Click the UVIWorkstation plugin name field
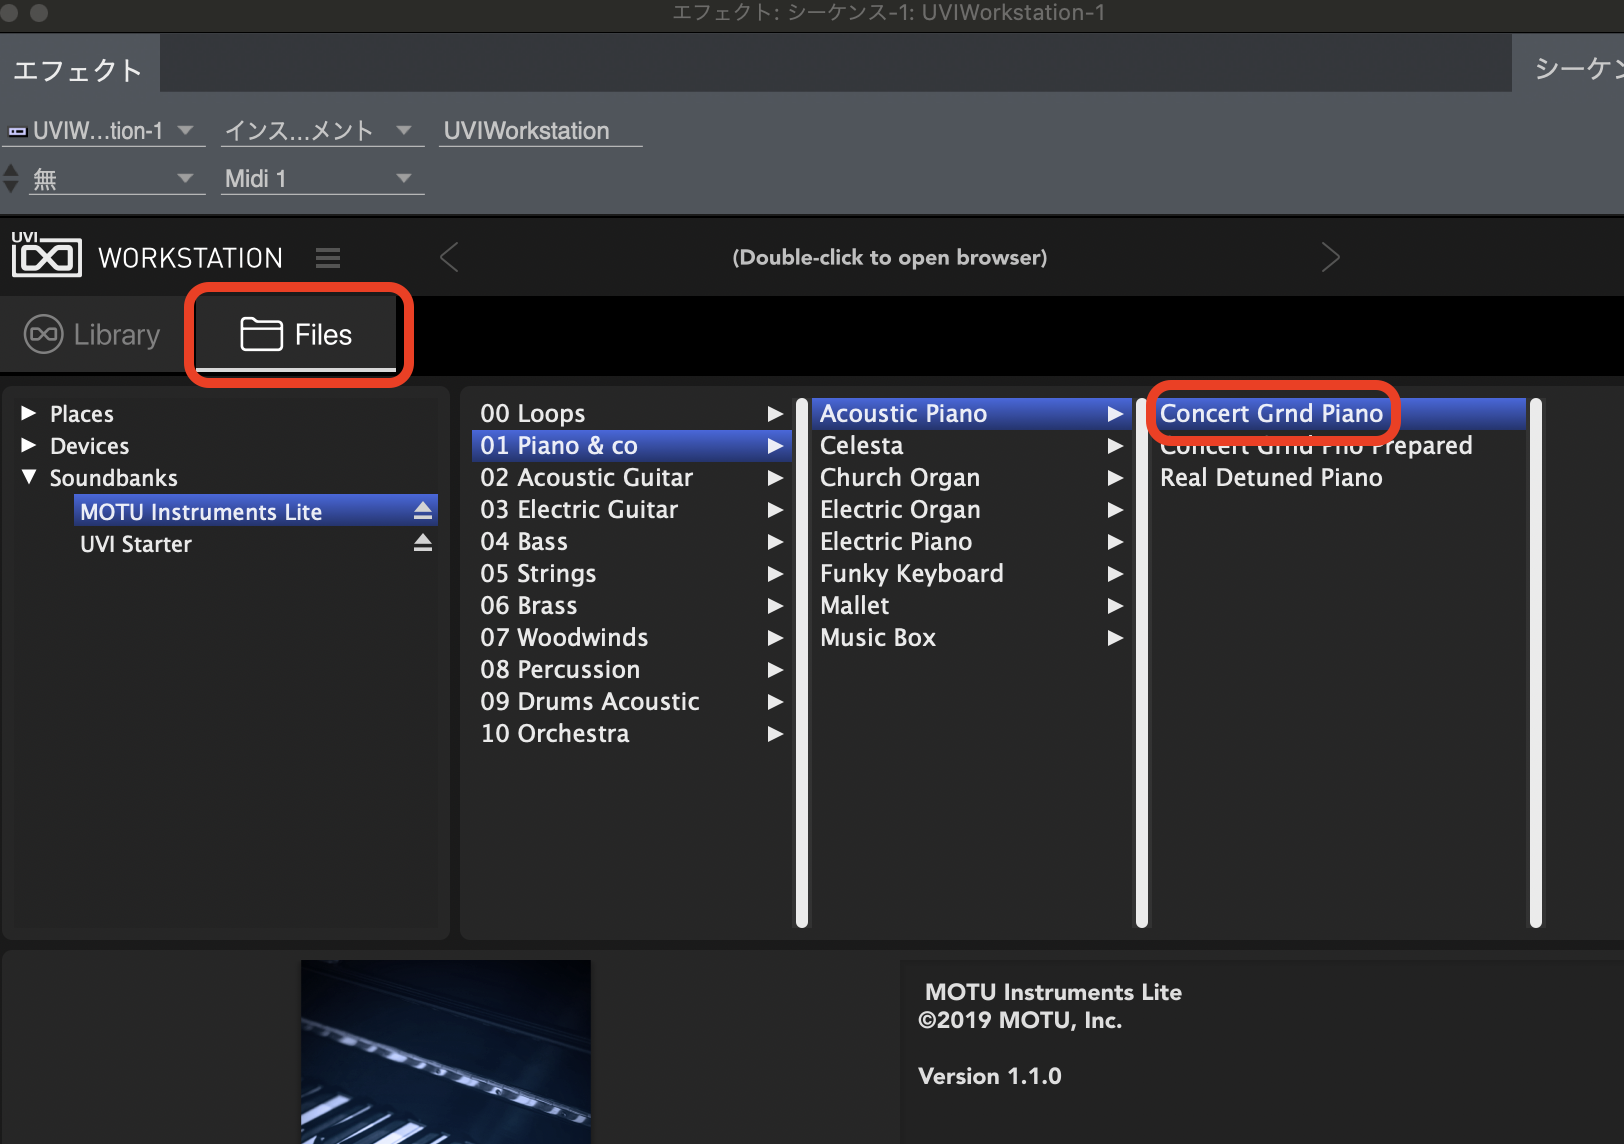Screen dimensions: 1624x1144 coord(540,131)
